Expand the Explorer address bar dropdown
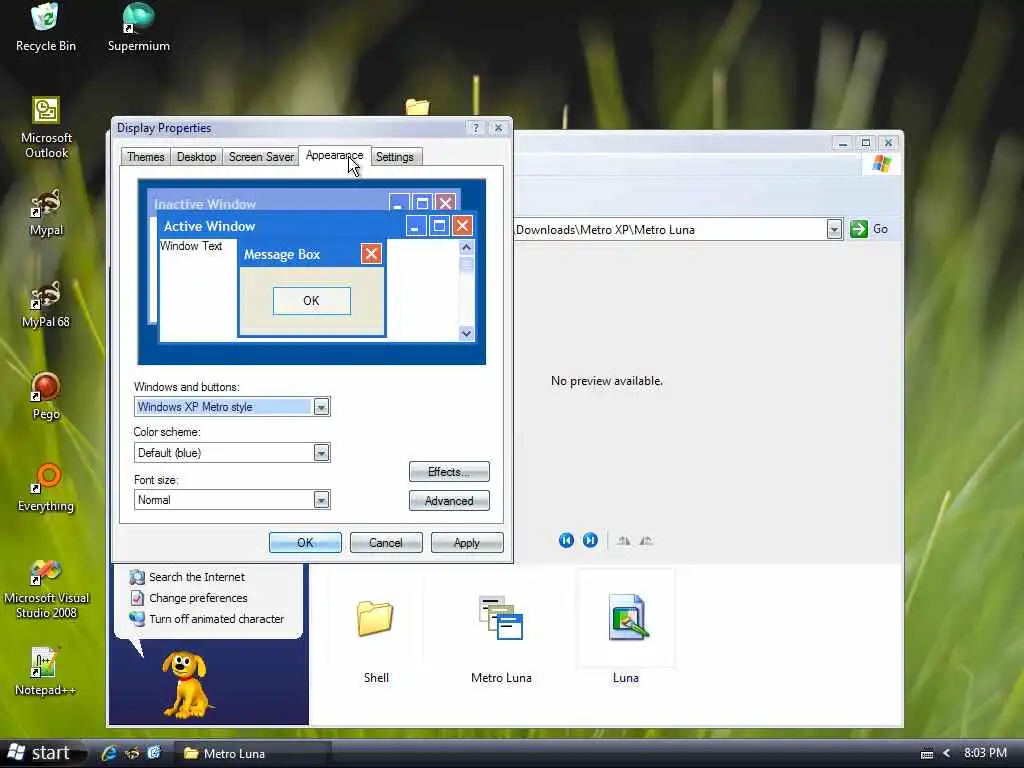Image resolution: width=1024 pixels, height=768 pixels. (x=834, y=229)
